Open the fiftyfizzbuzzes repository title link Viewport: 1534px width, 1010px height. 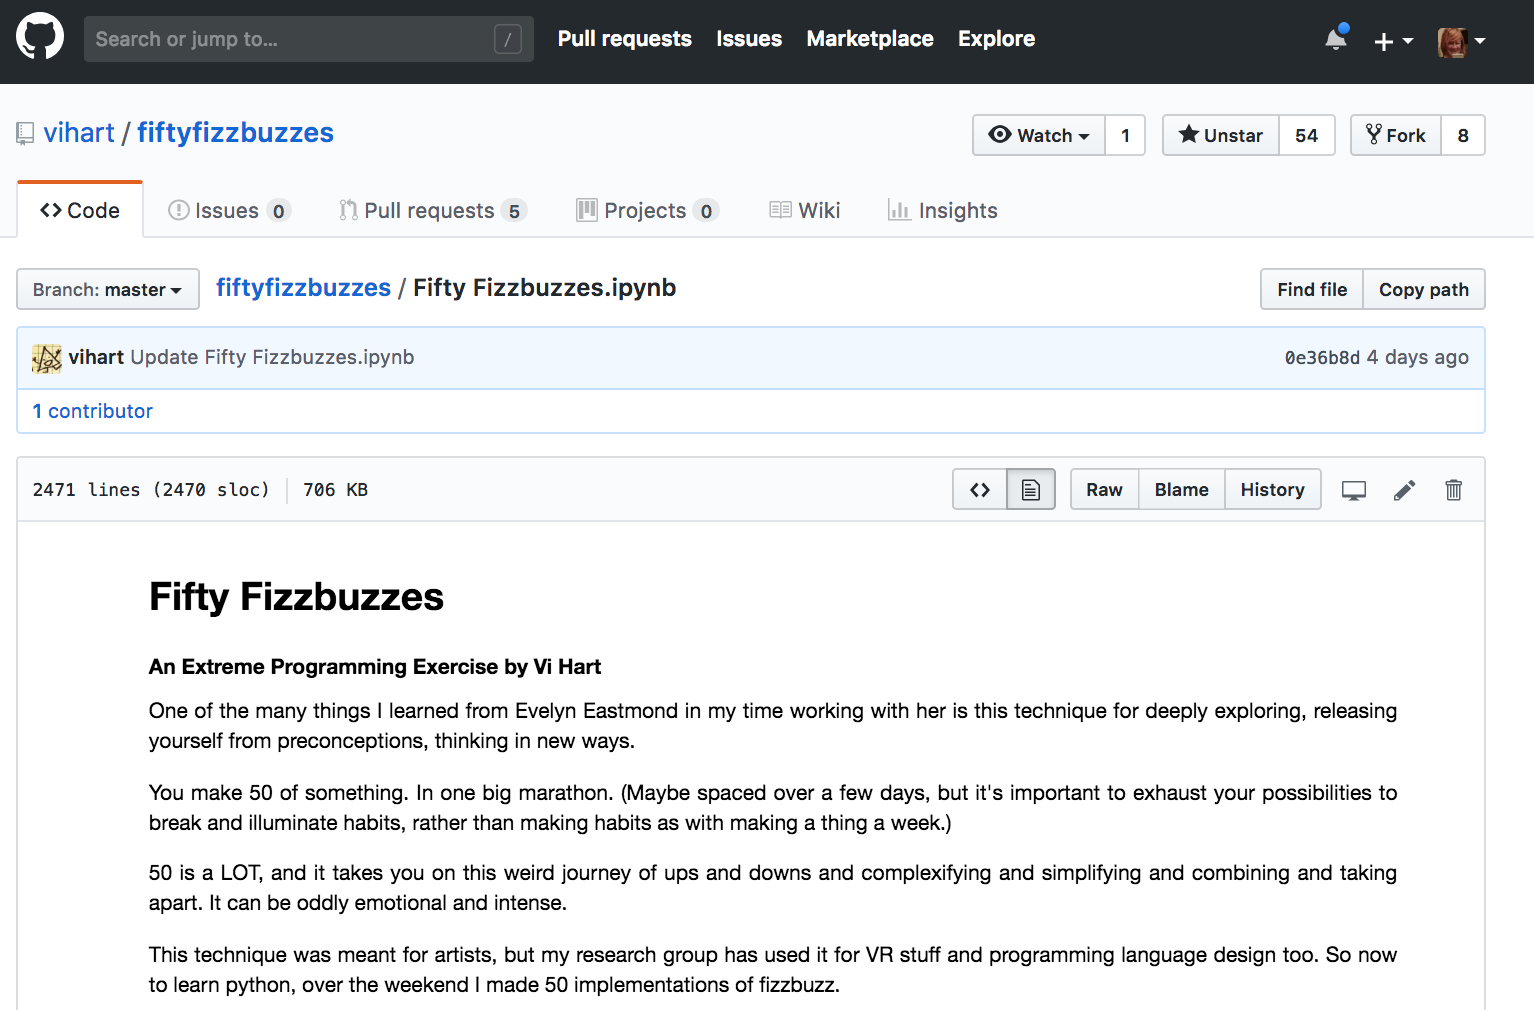(x=235, y=133)
